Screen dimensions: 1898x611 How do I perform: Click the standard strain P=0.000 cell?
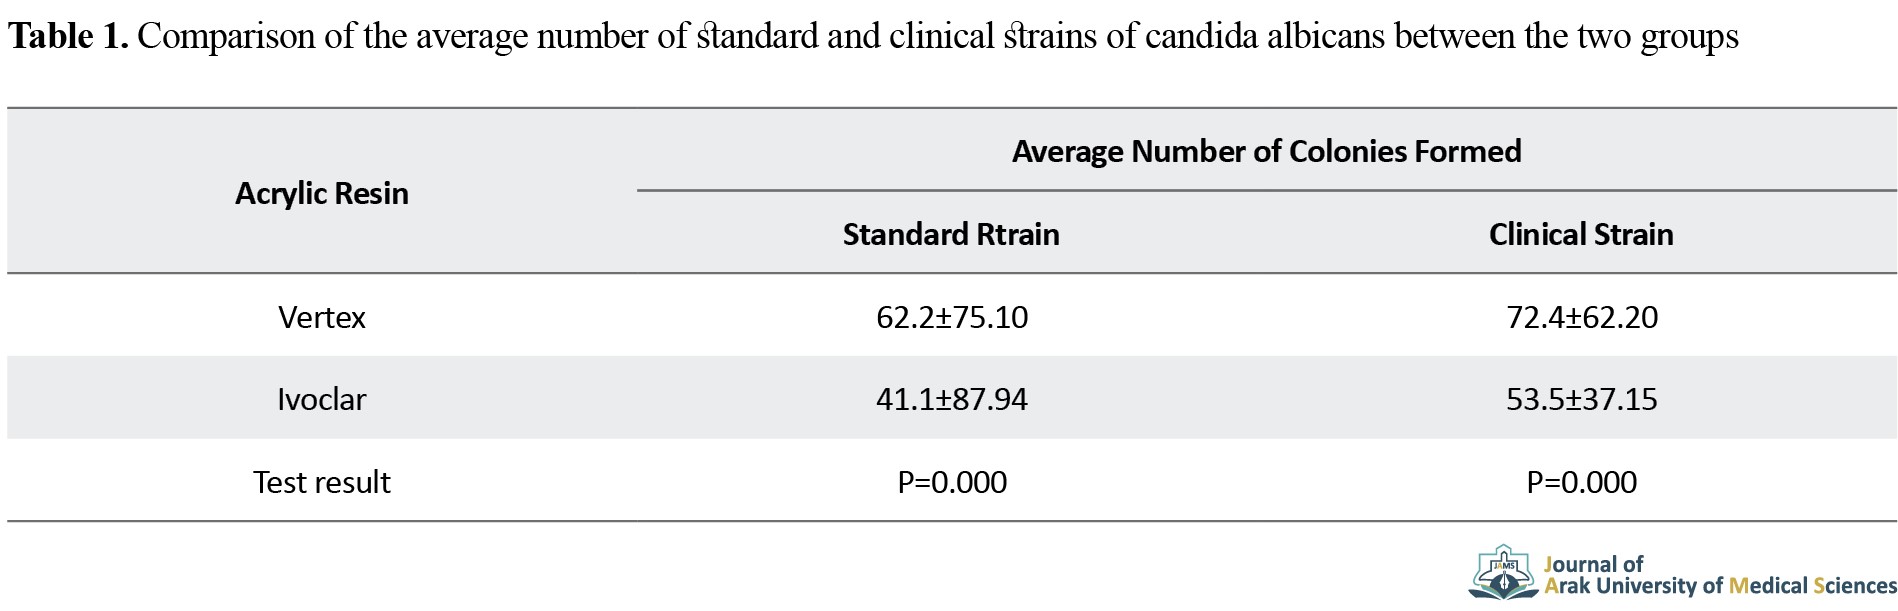coord(952,482)
